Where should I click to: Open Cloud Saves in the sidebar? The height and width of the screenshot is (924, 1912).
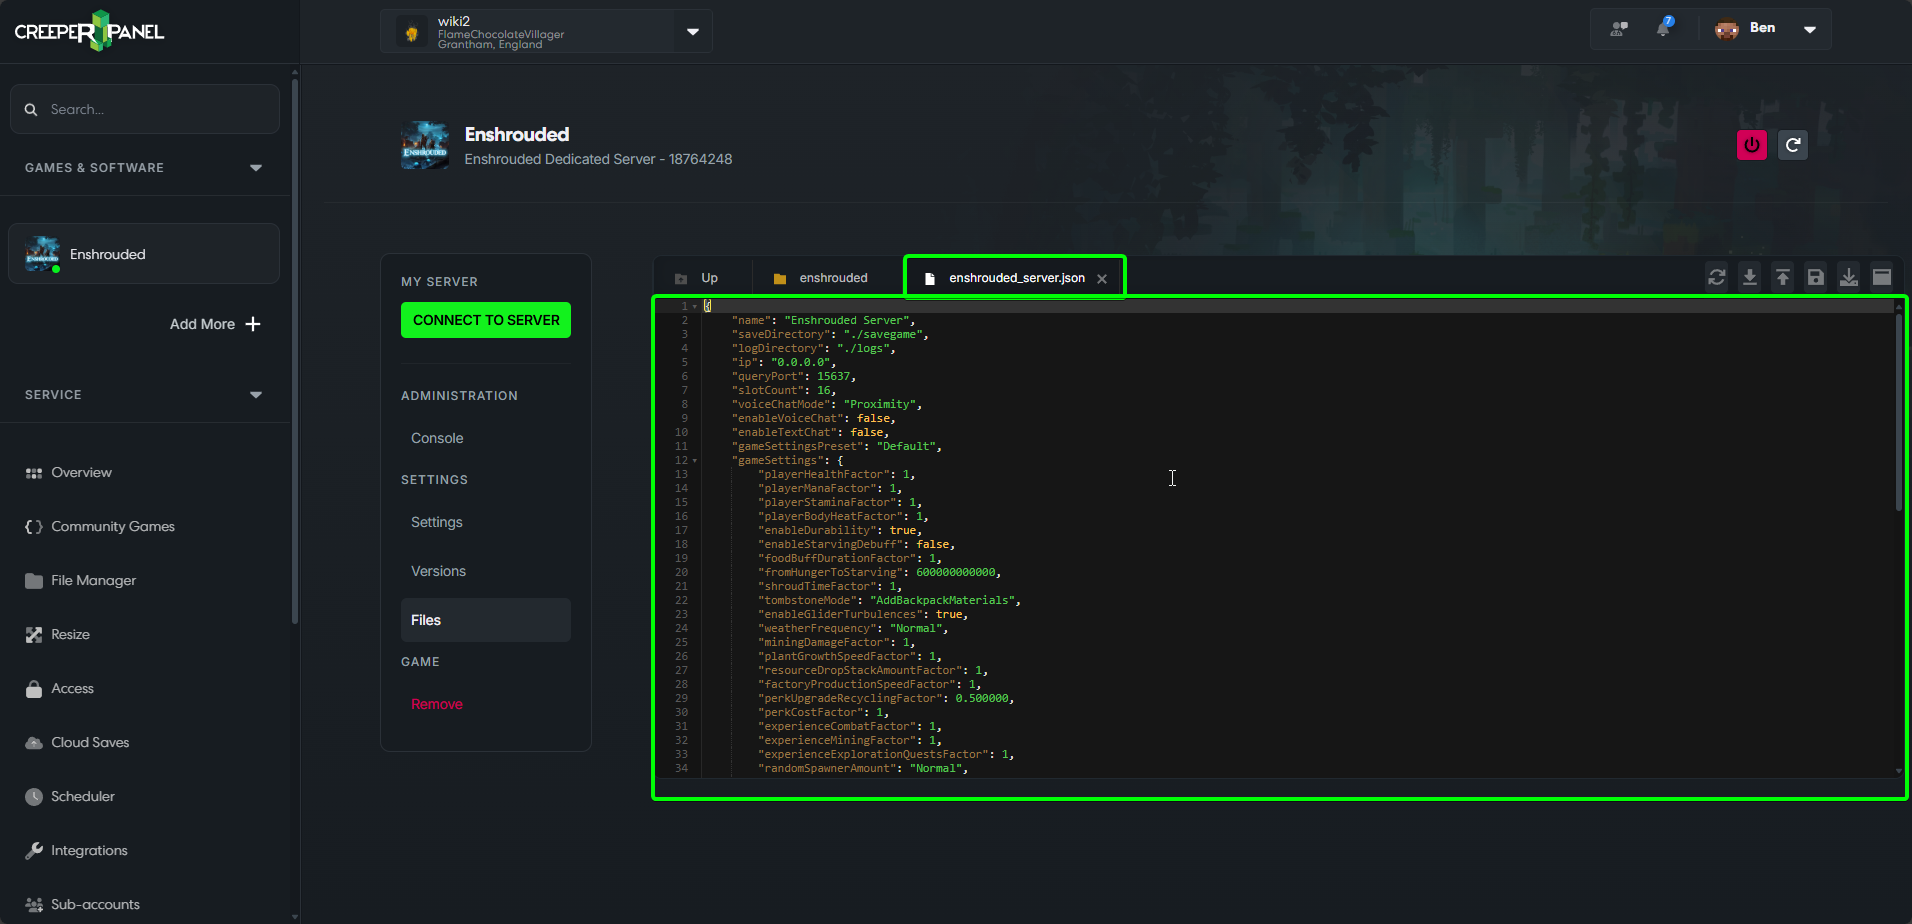tap(77, 742)
